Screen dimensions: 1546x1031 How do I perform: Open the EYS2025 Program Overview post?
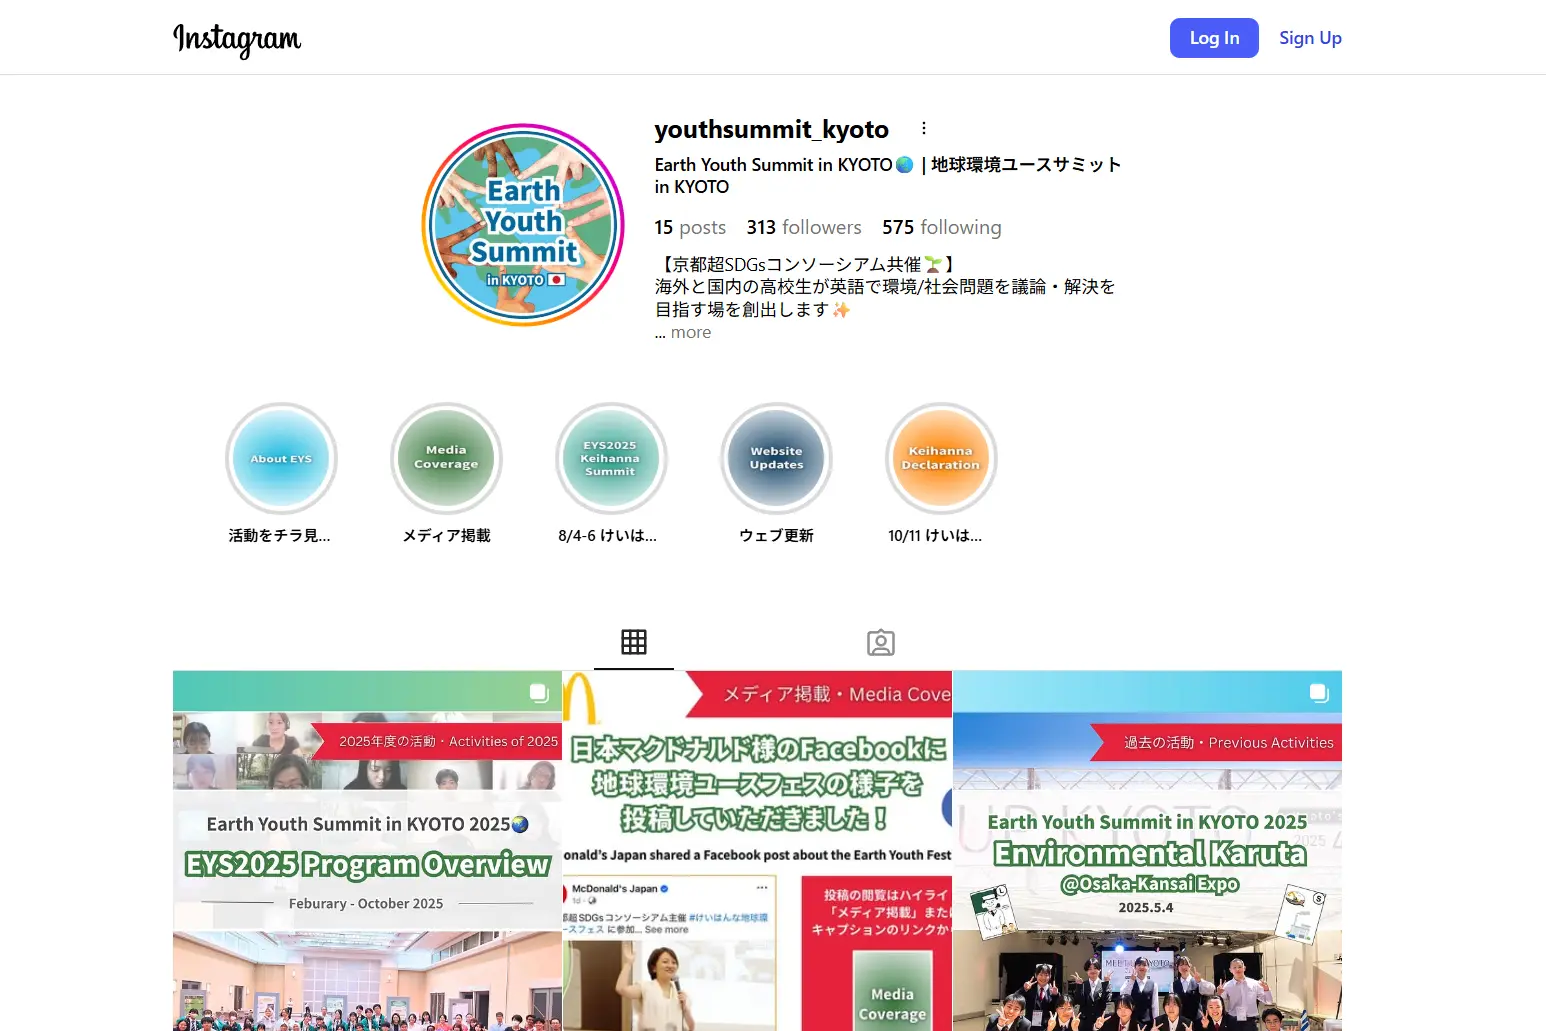[367, 850]
